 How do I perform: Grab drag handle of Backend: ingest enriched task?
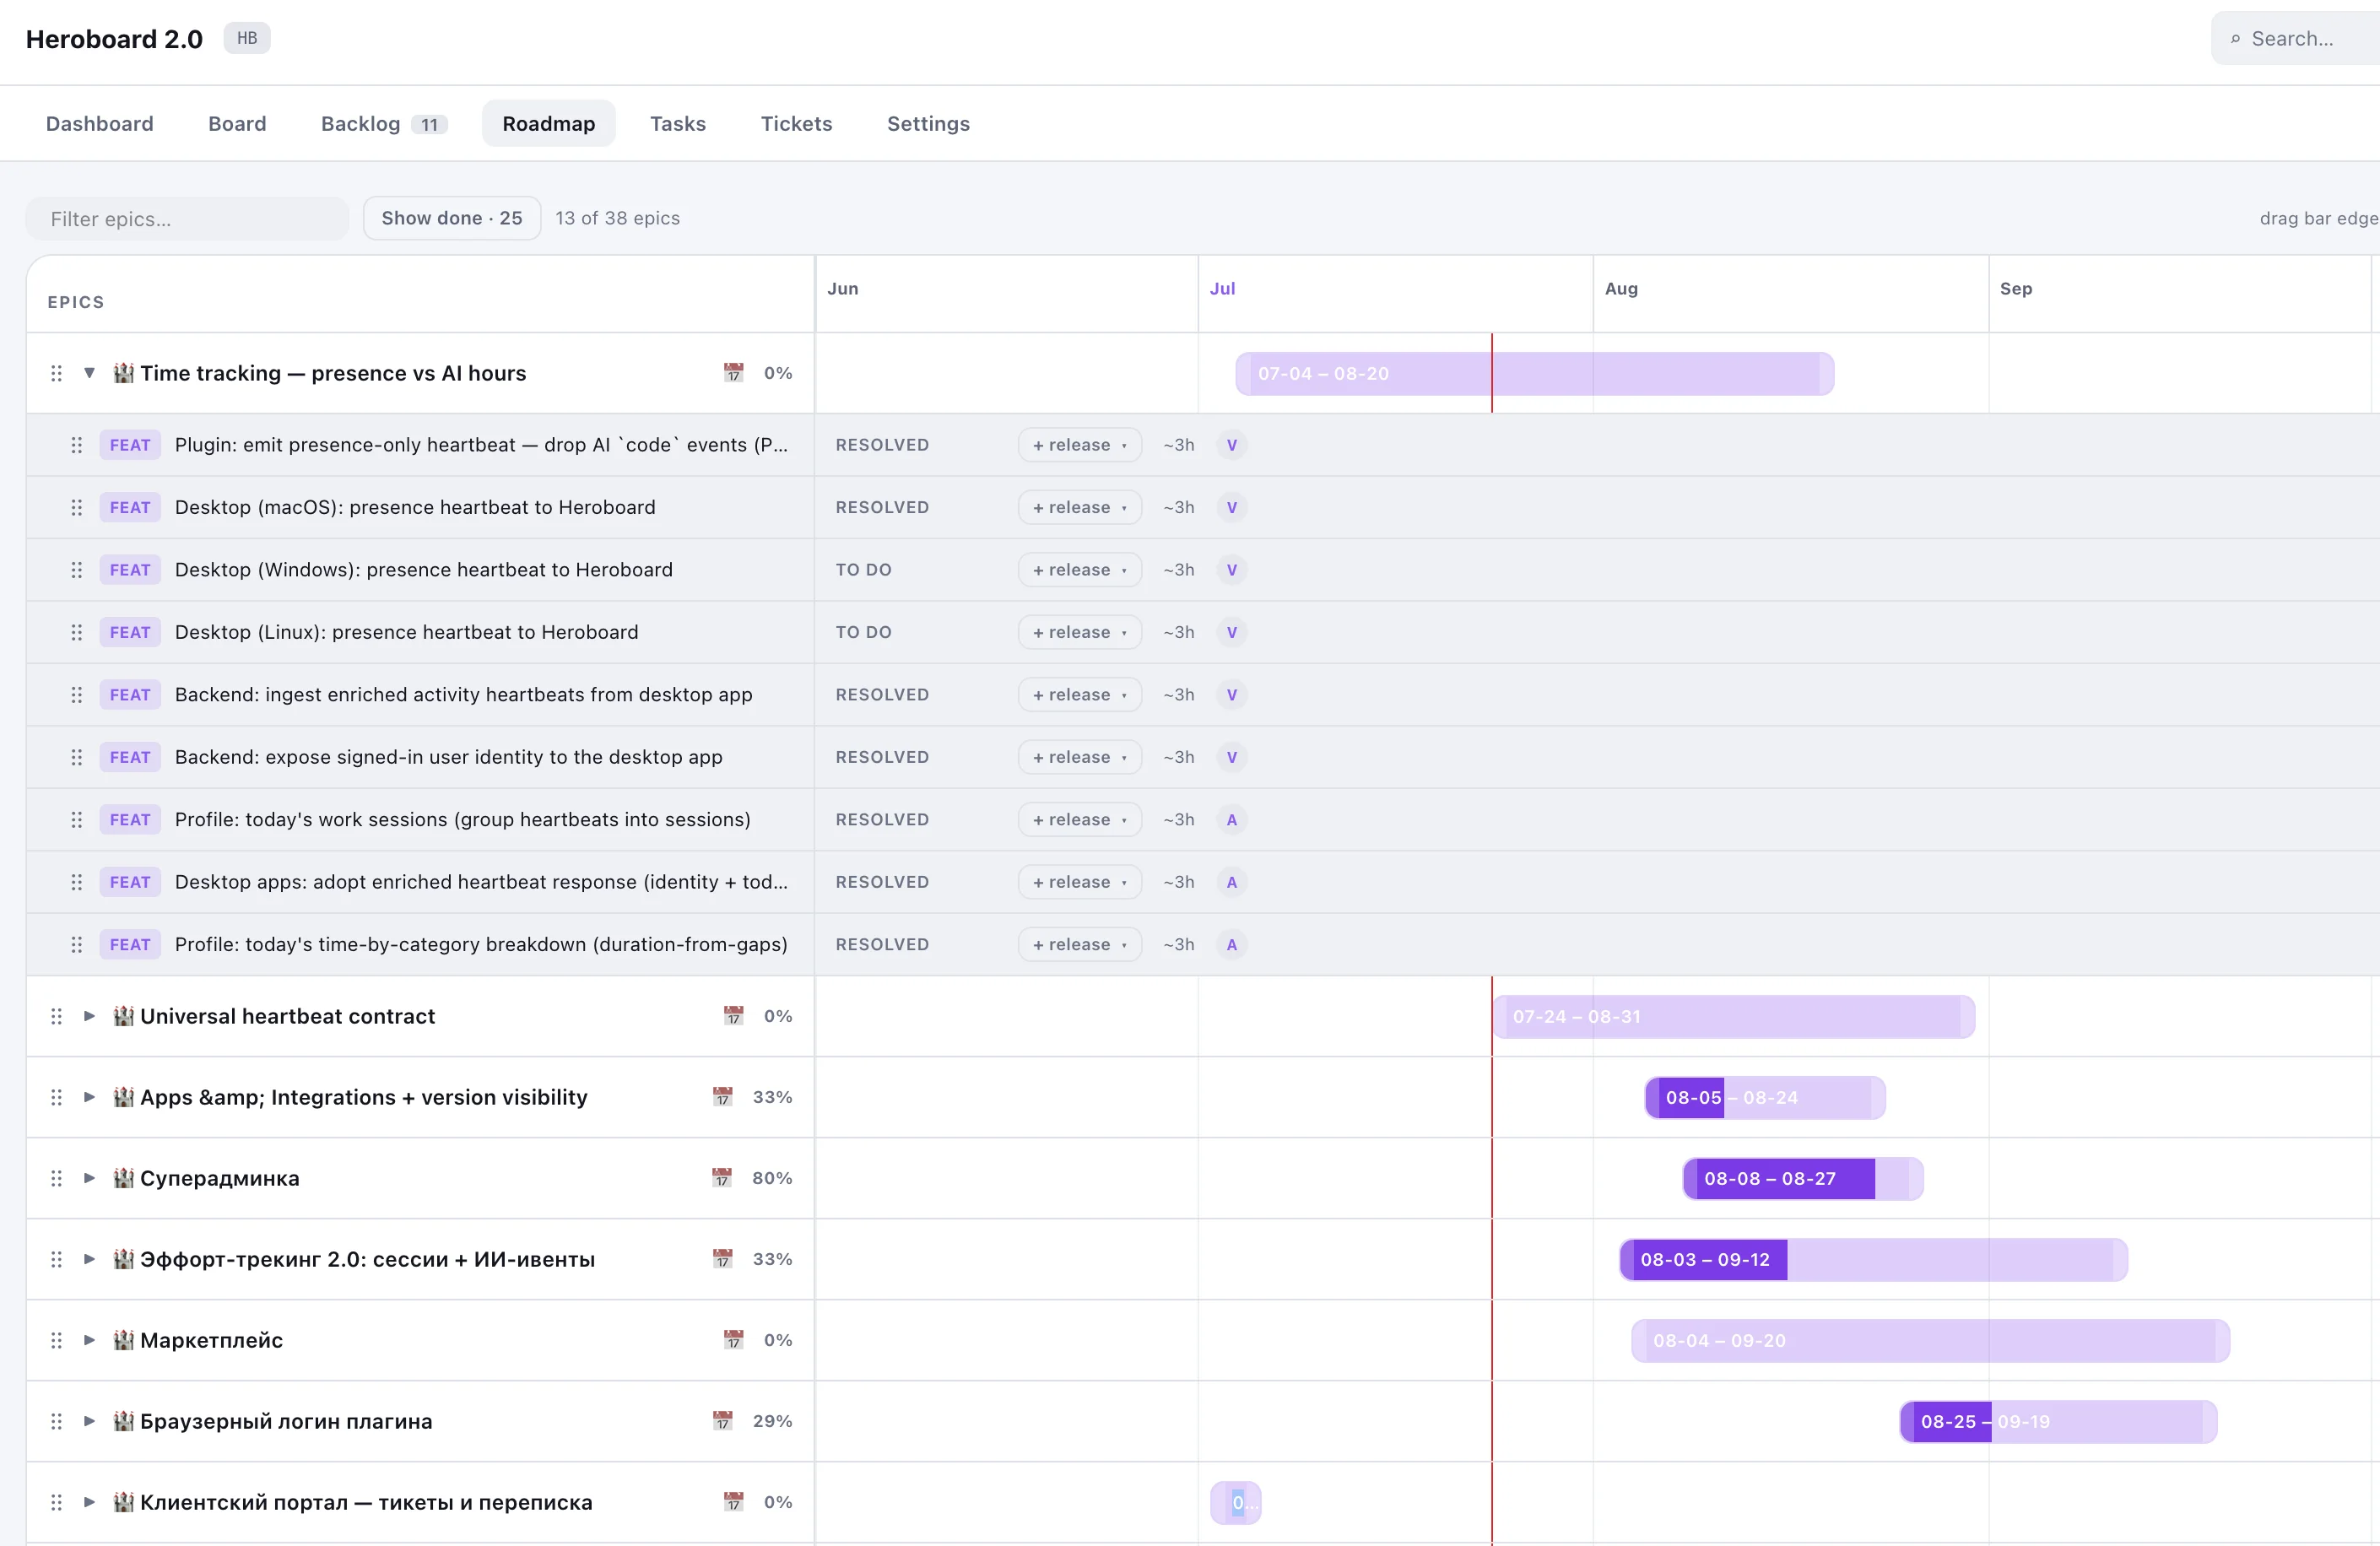[x=77, y=695]
